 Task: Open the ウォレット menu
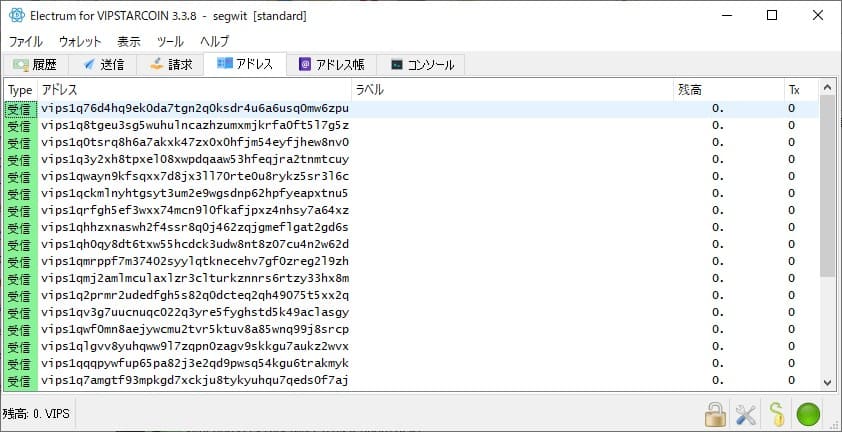coord(80,41)
